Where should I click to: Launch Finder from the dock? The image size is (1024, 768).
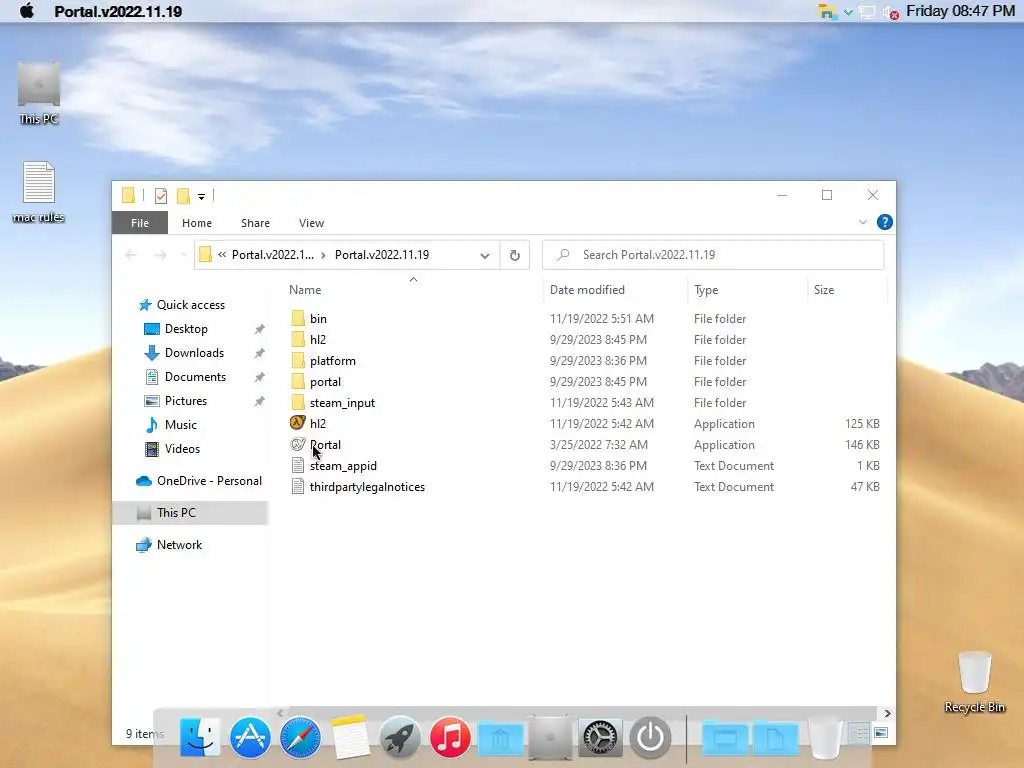[200, 737]
